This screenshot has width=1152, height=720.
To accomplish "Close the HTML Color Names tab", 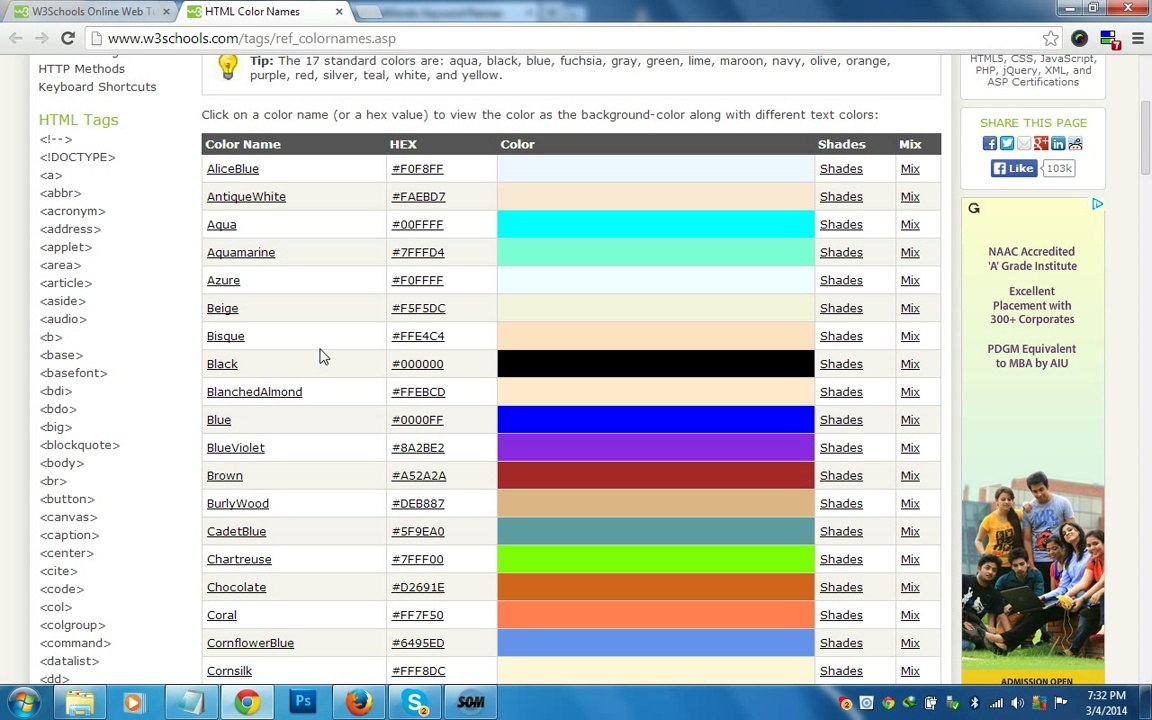I will pos(339,12).
